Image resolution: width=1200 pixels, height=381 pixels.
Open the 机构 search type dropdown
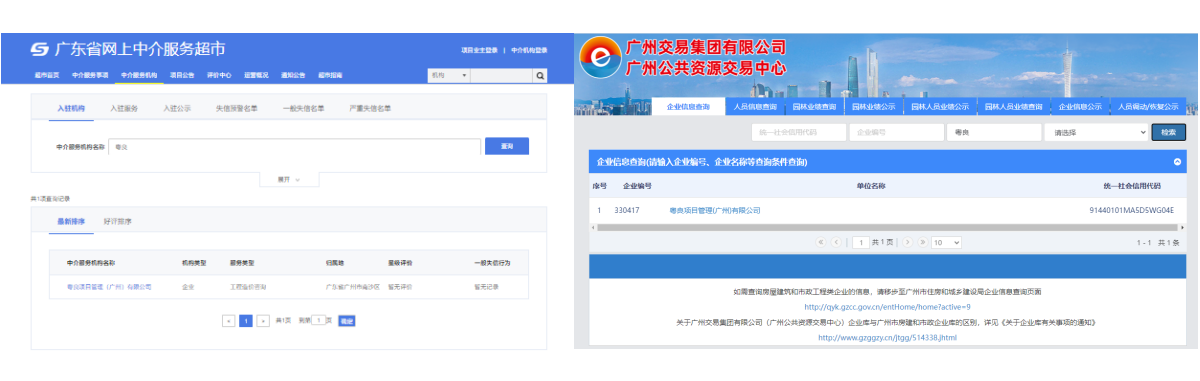448,75
